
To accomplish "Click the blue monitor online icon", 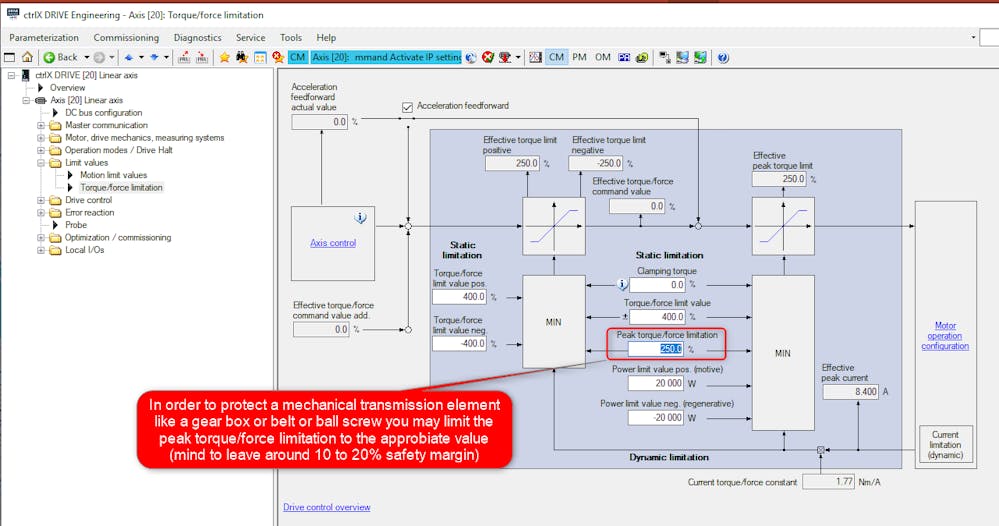I will (682, 58).
